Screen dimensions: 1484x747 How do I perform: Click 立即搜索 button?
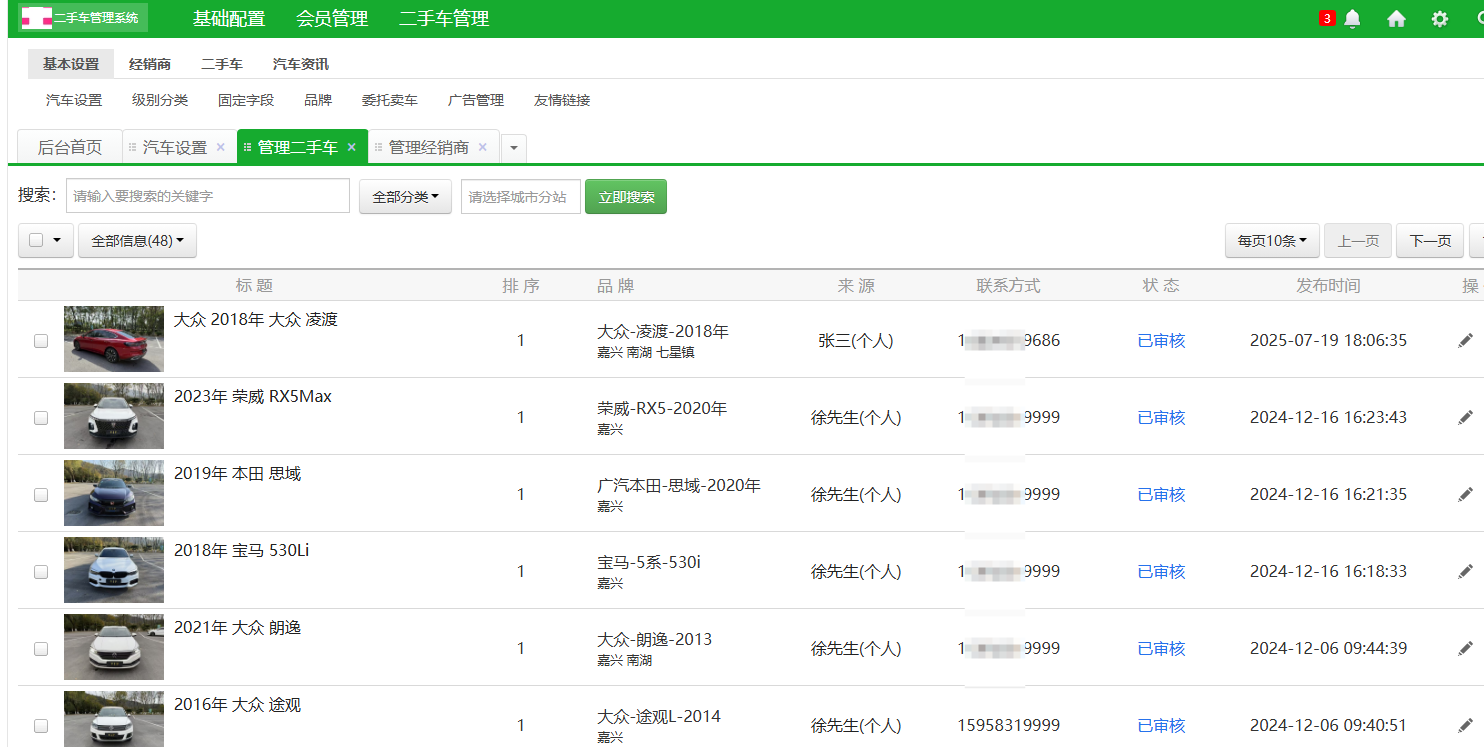click(626, 197)
